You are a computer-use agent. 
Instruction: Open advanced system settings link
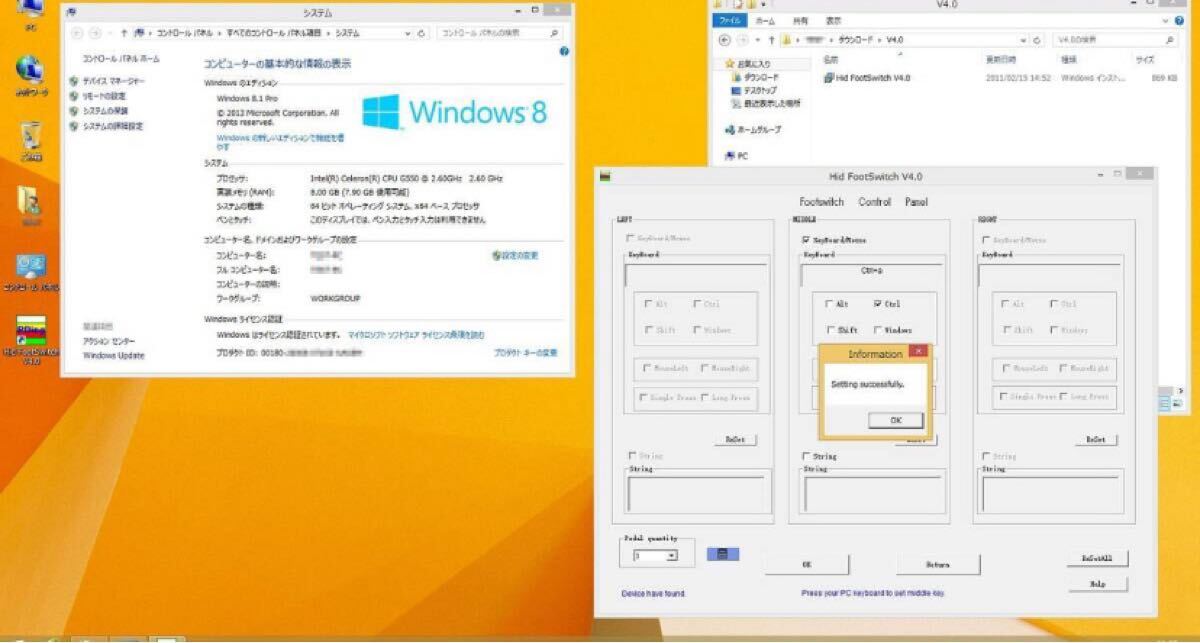(113, 126)
